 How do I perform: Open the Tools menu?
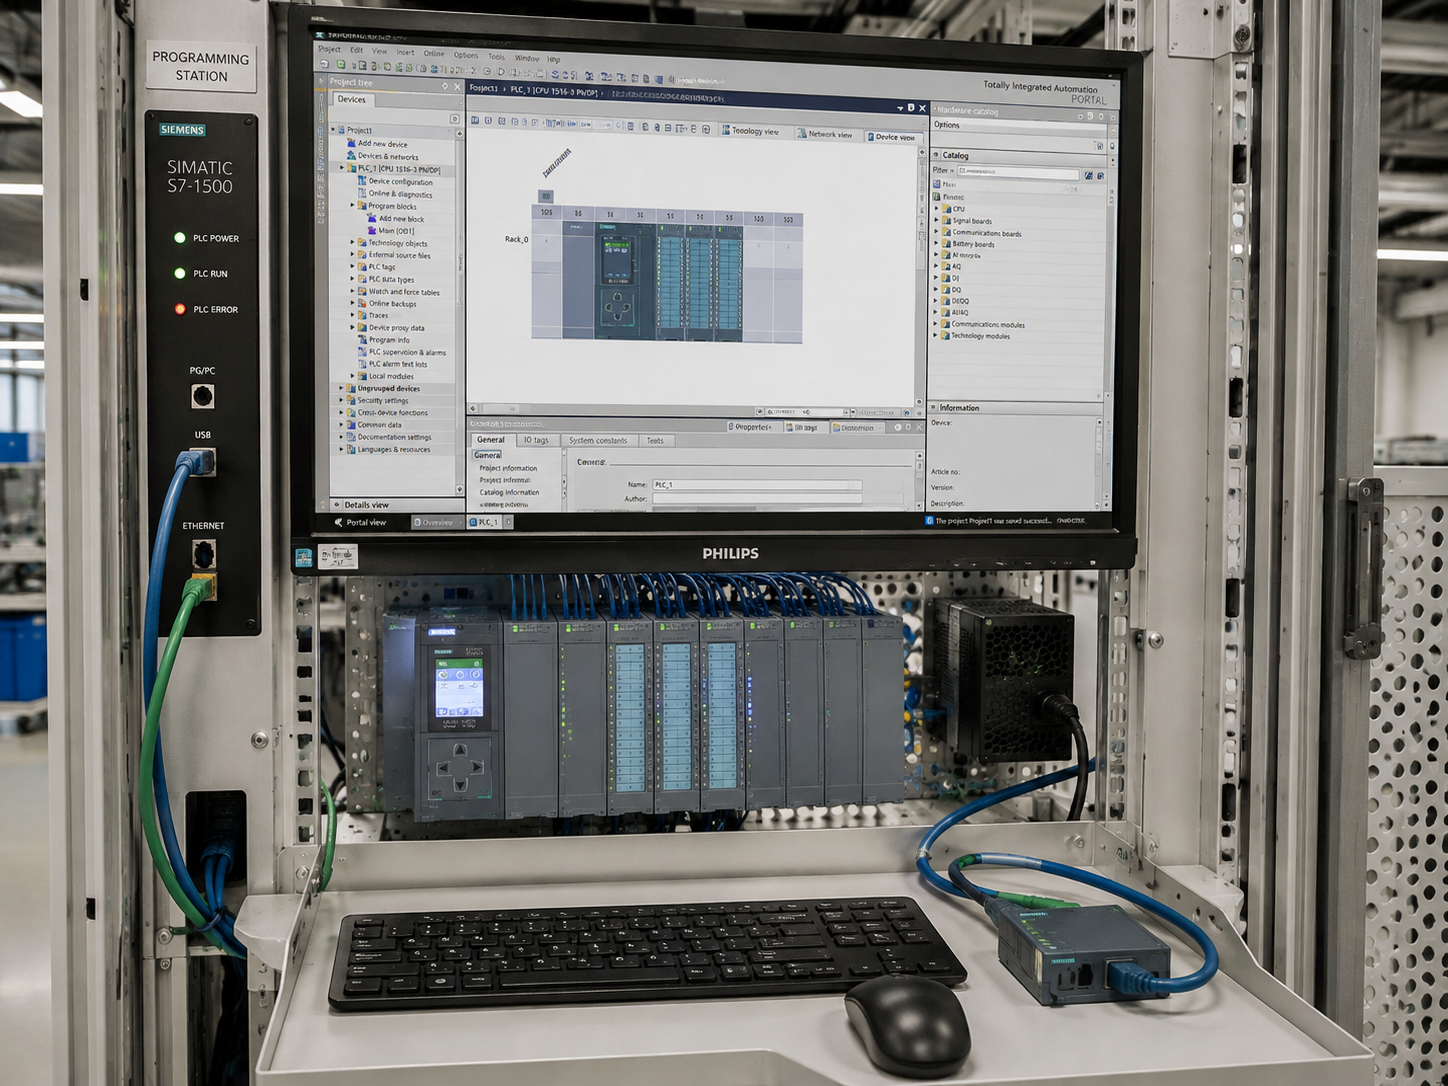pyautogui.click(x=496, y=56)
